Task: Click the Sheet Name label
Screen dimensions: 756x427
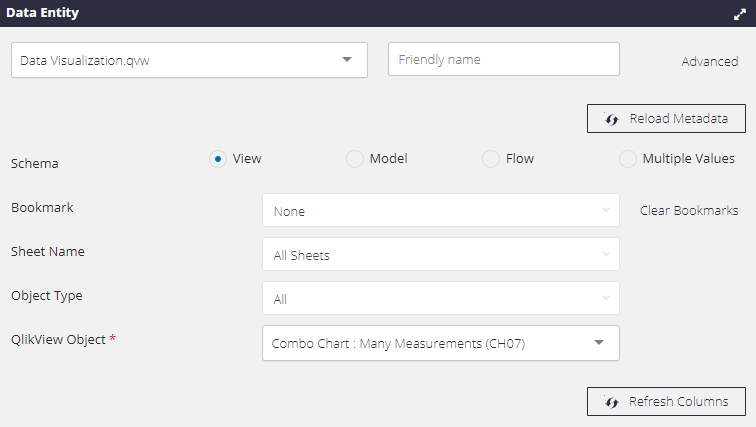Action: tap(48, 252)
